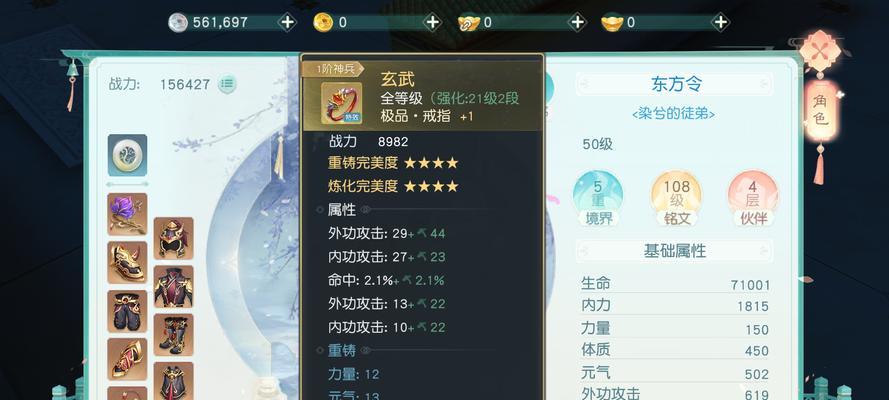Click the 染兮的徒弟 title link

point(674,114)
